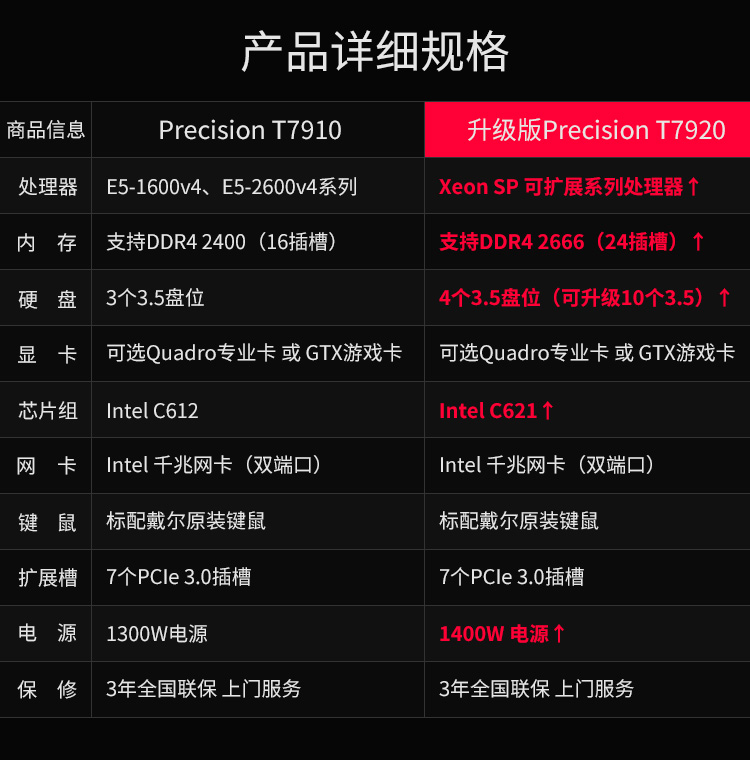Click the 处理器 row label
The image size is (750, 760).
(x=47, y=187)
